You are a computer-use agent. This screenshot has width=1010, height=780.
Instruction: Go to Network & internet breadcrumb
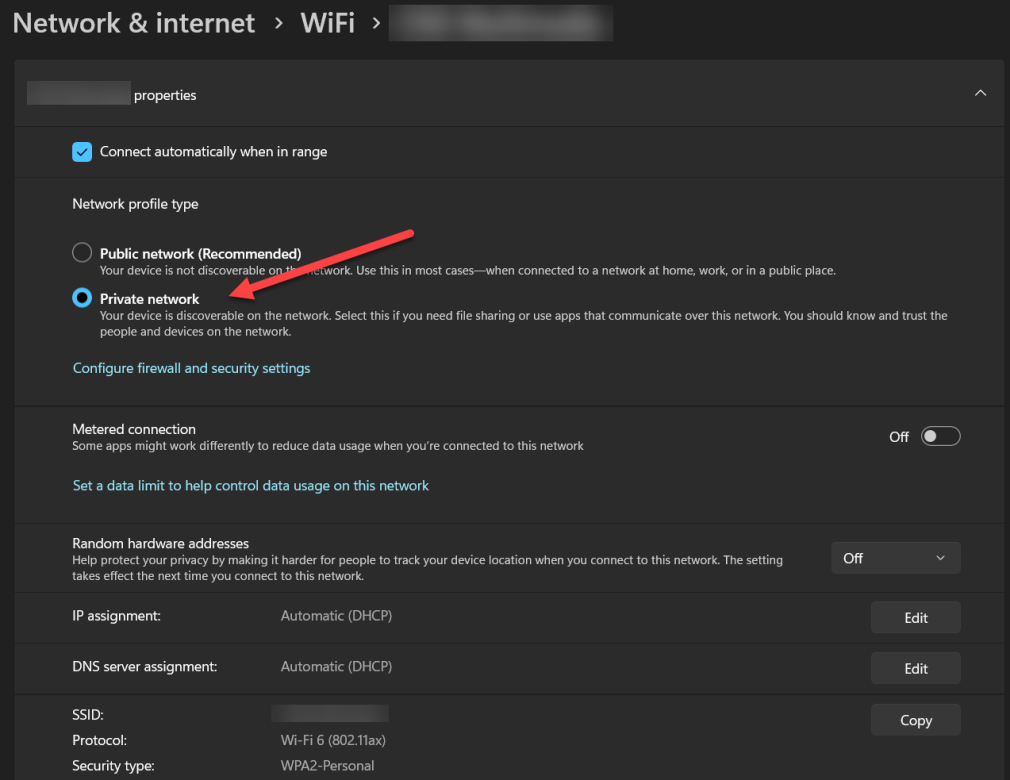coord(134,23)
